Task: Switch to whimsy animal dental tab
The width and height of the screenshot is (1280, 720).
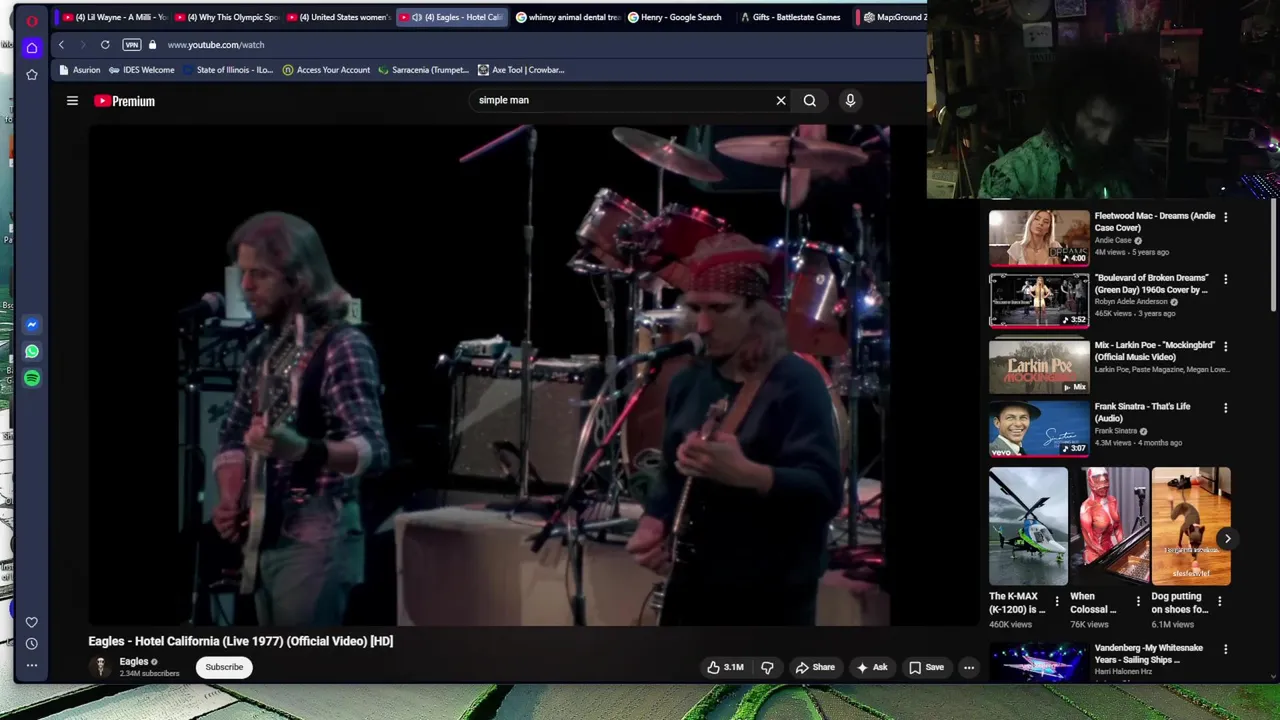Action: [x=568, y=17]
